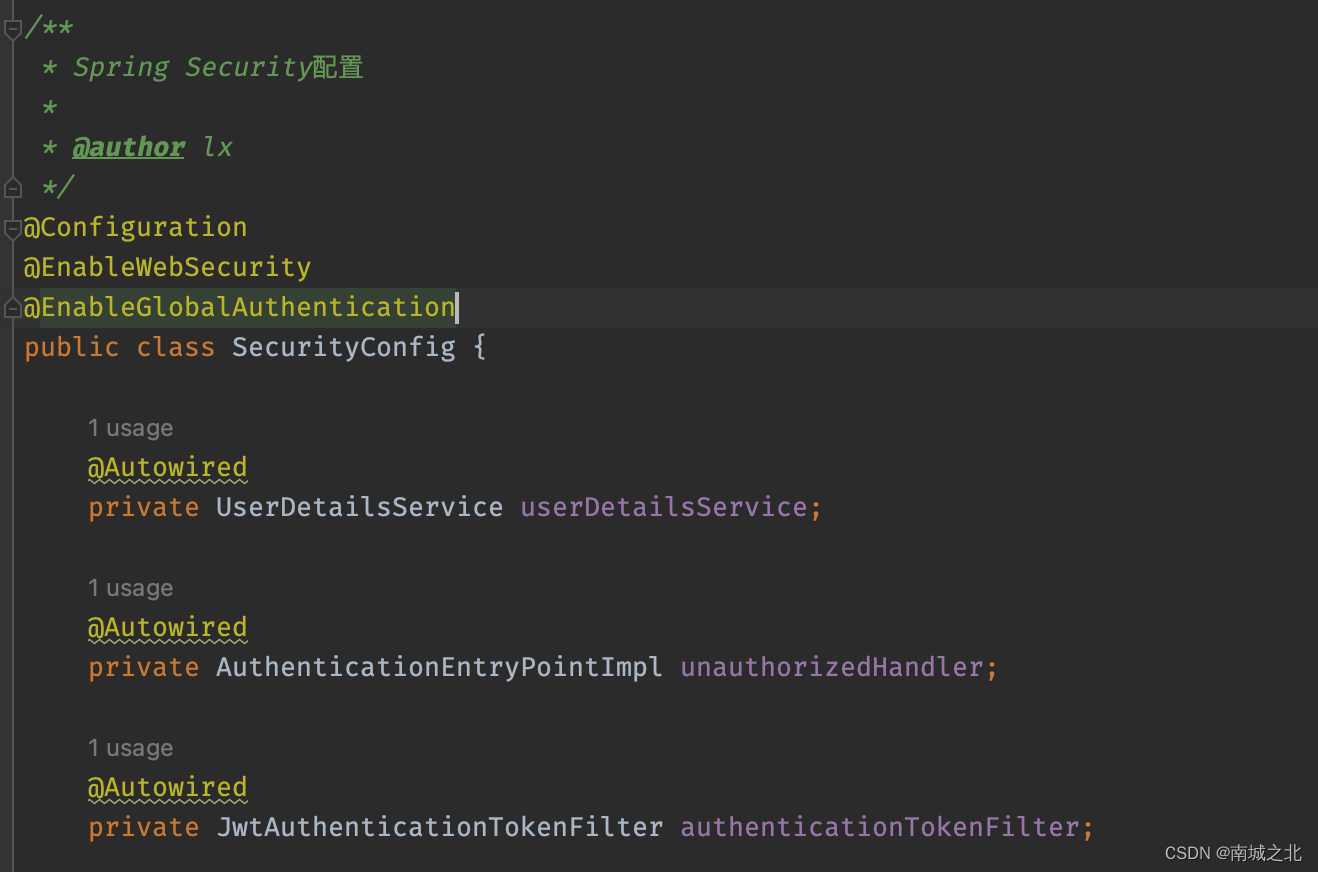
Task: Click the AuthenticationEntryPointImpl type name
Action: click(439, 667)
